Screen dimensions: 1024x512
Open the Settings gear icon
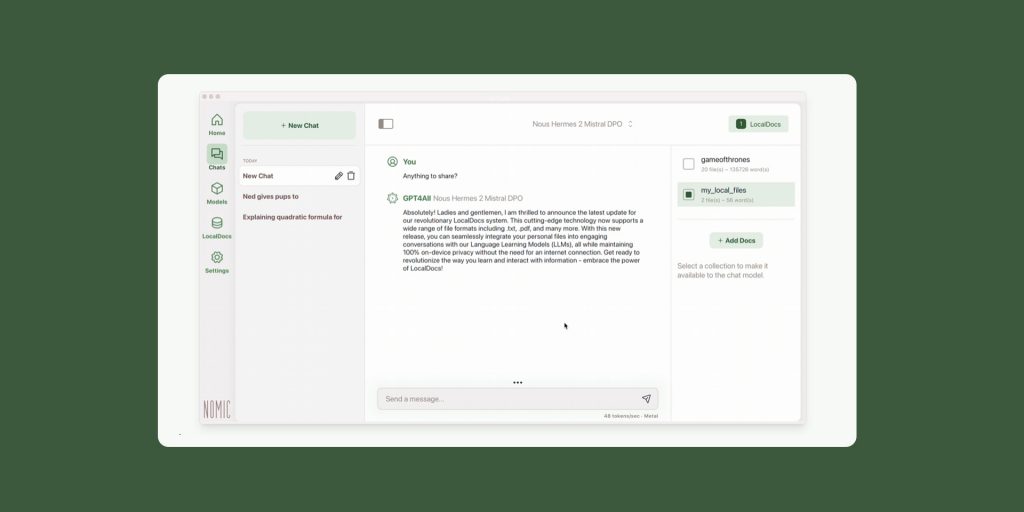pyautogui.click(x=217, y=257)
